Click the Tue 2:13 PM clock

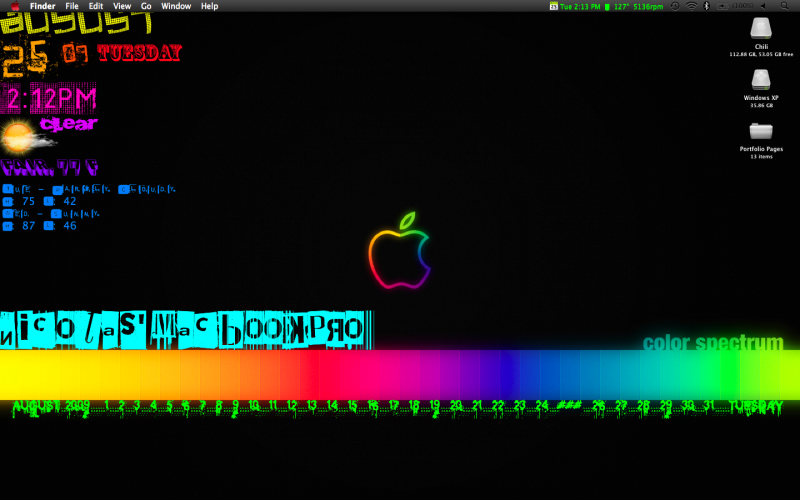[x=580, y=7]
